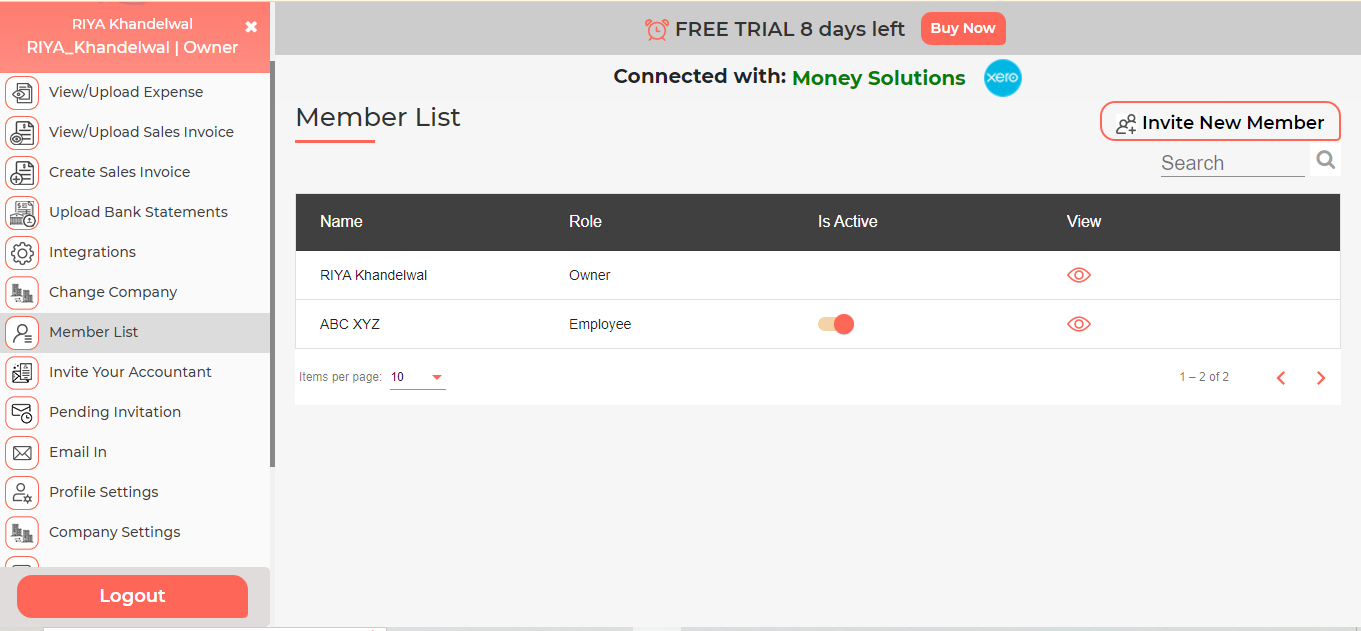1361x631 pixels.
Task: Open Pending Invitation menu item
Action: [135, 412]
